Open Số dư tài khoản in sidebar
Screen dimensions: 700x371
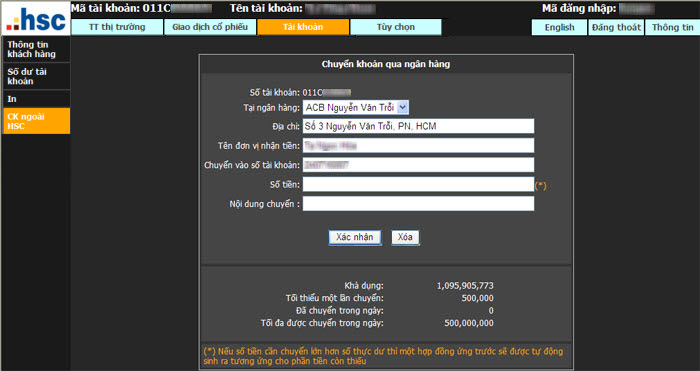pos(36,76)
